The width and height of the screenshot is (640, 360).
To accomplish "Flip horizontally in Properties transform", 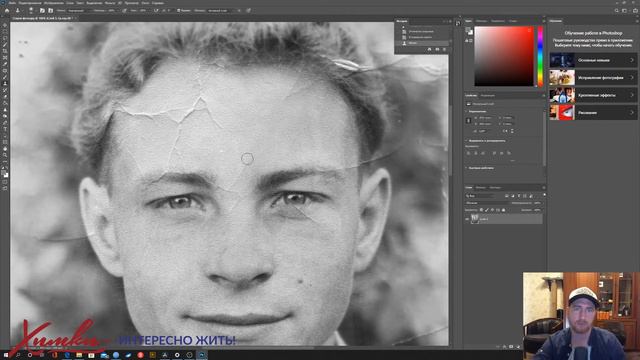I will point(505,131).
